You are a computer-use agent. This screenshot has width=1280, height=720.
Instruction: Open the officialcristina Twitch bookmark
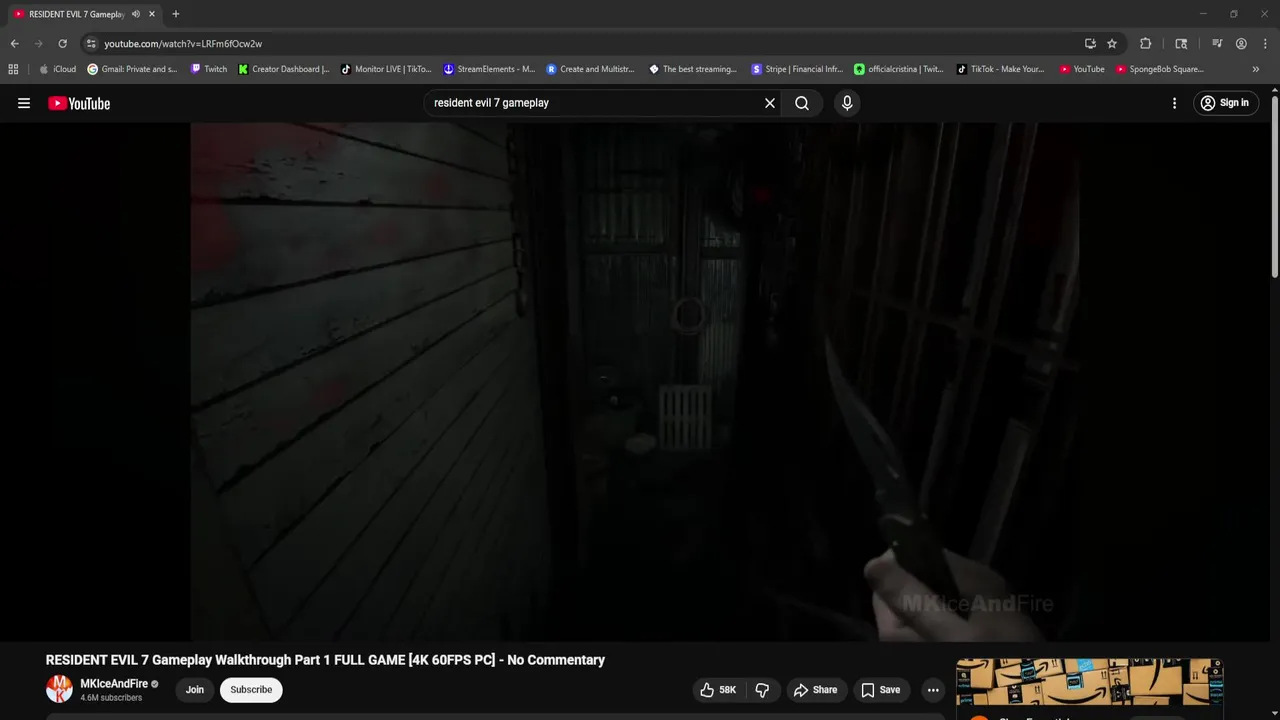pos(899,69)
